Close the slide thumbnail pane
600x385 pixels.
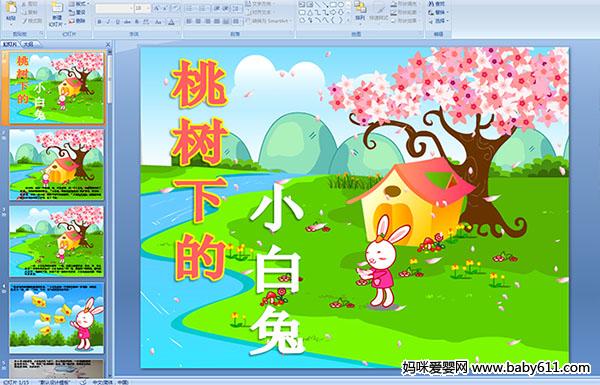click(x=108, y=44)
